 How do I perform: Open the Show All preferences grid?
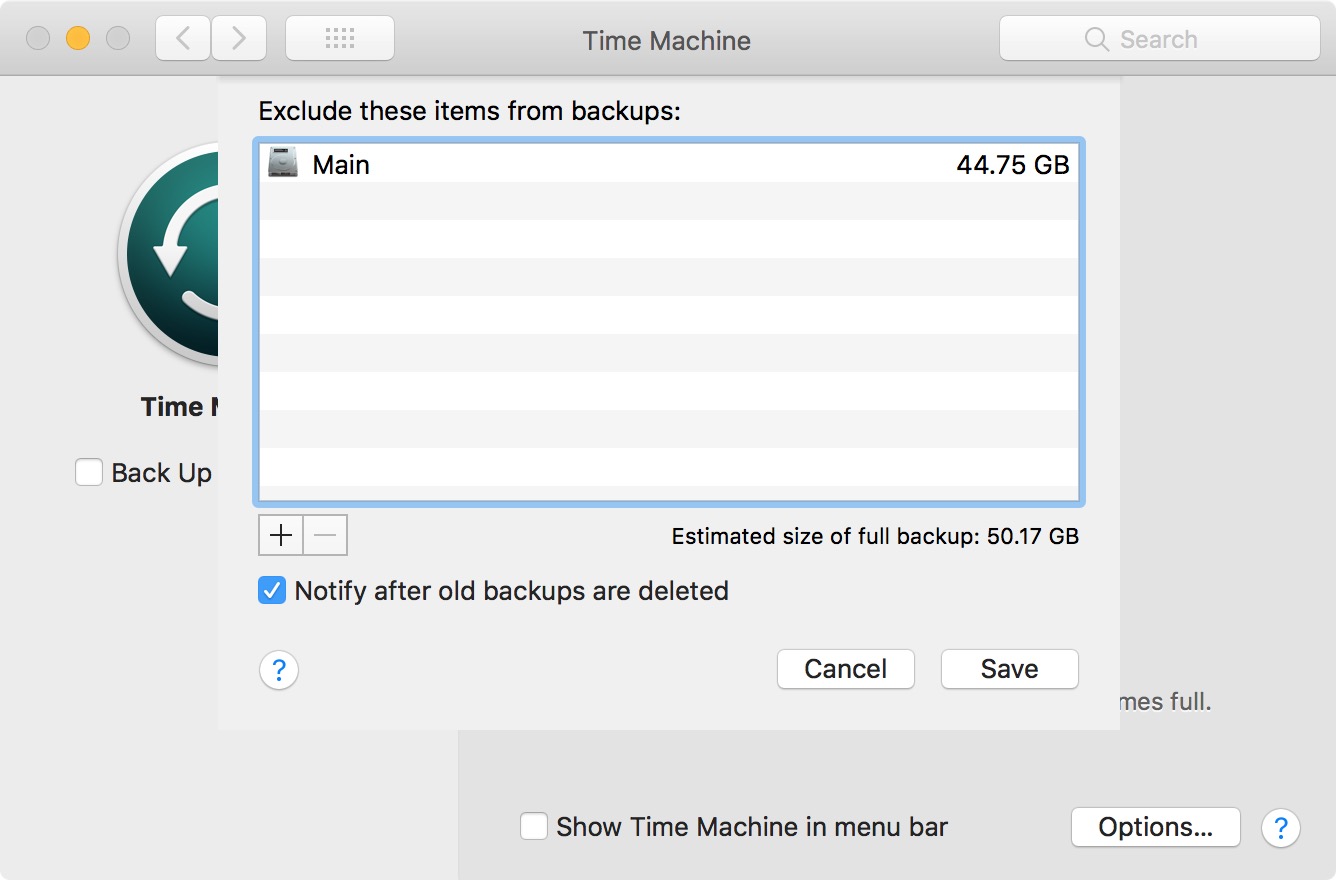[x=340, y=39]
